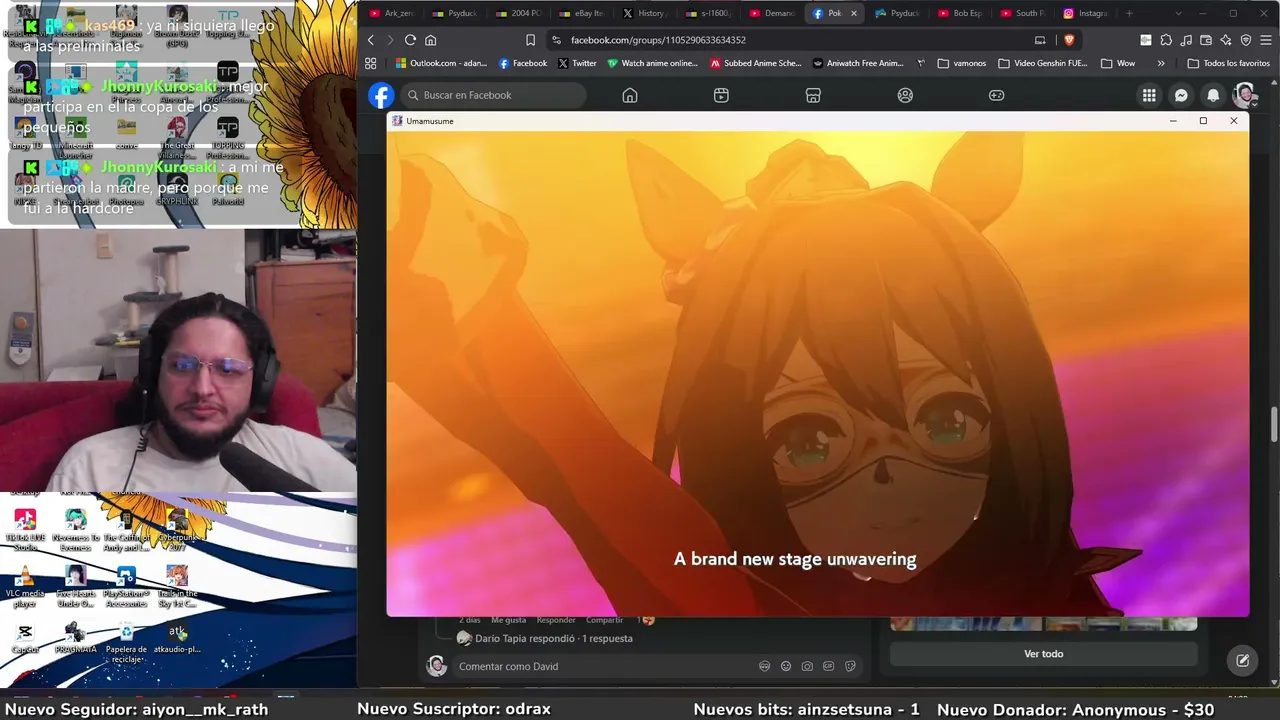Go to Facebook logo home

click(x=381, y=95)
